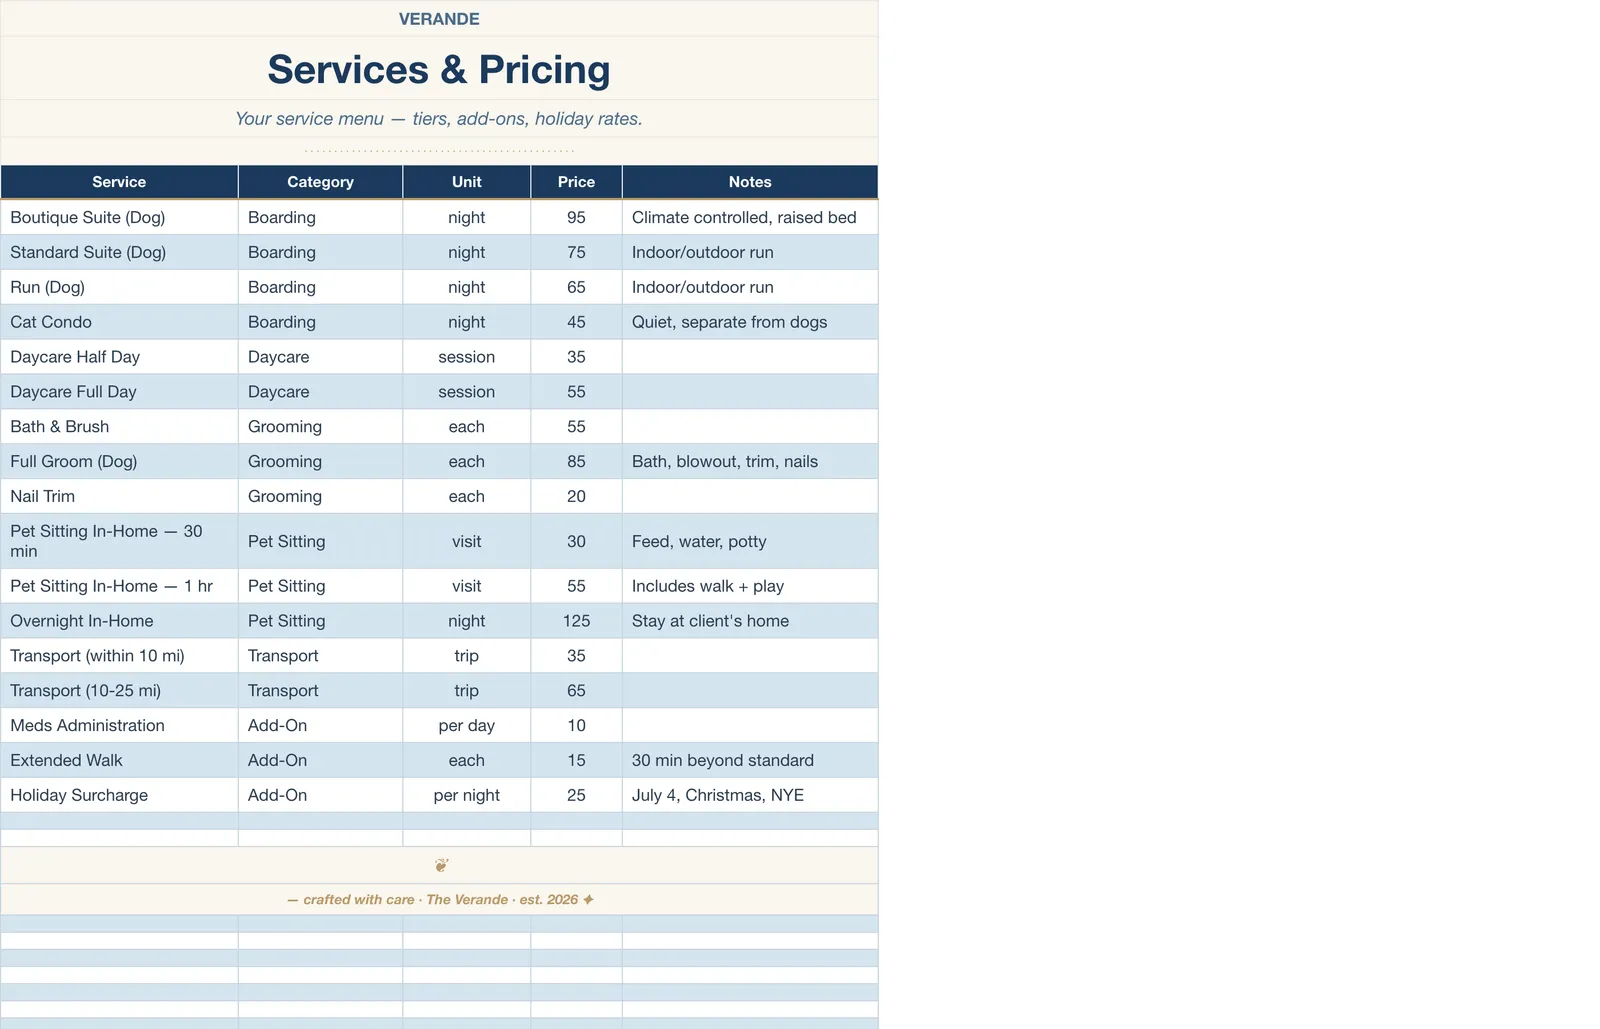Click the Extended Walk price cell 15
1600x1029 pixels.
coord(576,760)
